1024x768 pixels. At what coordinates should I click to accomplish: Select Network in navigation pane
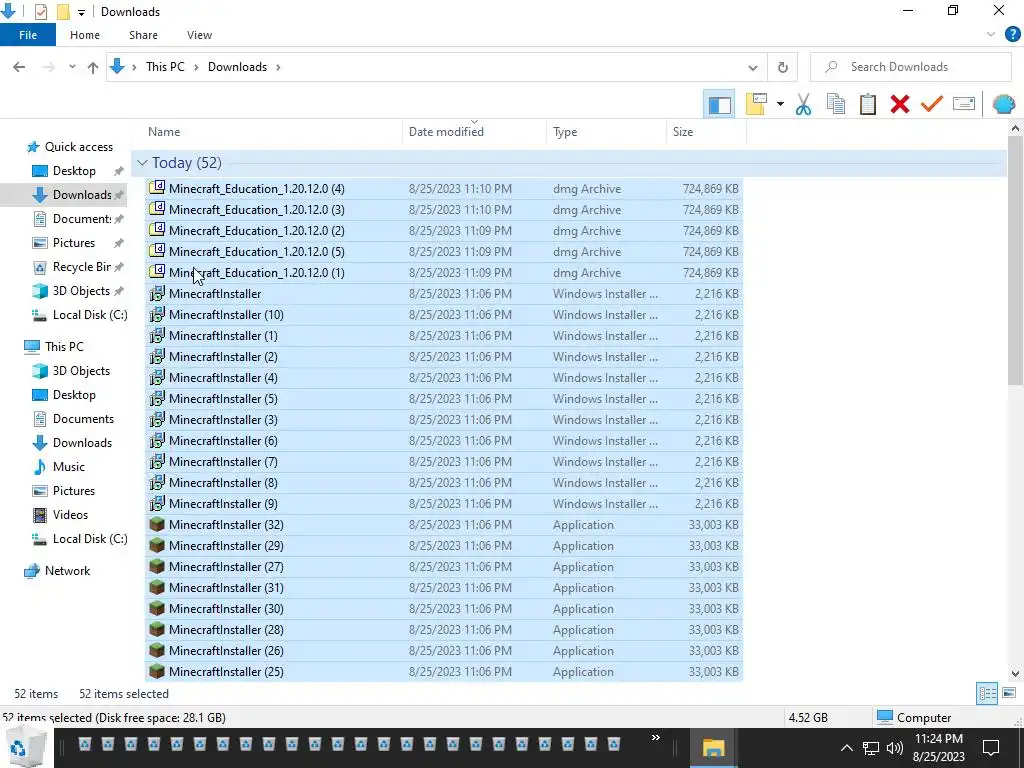pos(67,571)
